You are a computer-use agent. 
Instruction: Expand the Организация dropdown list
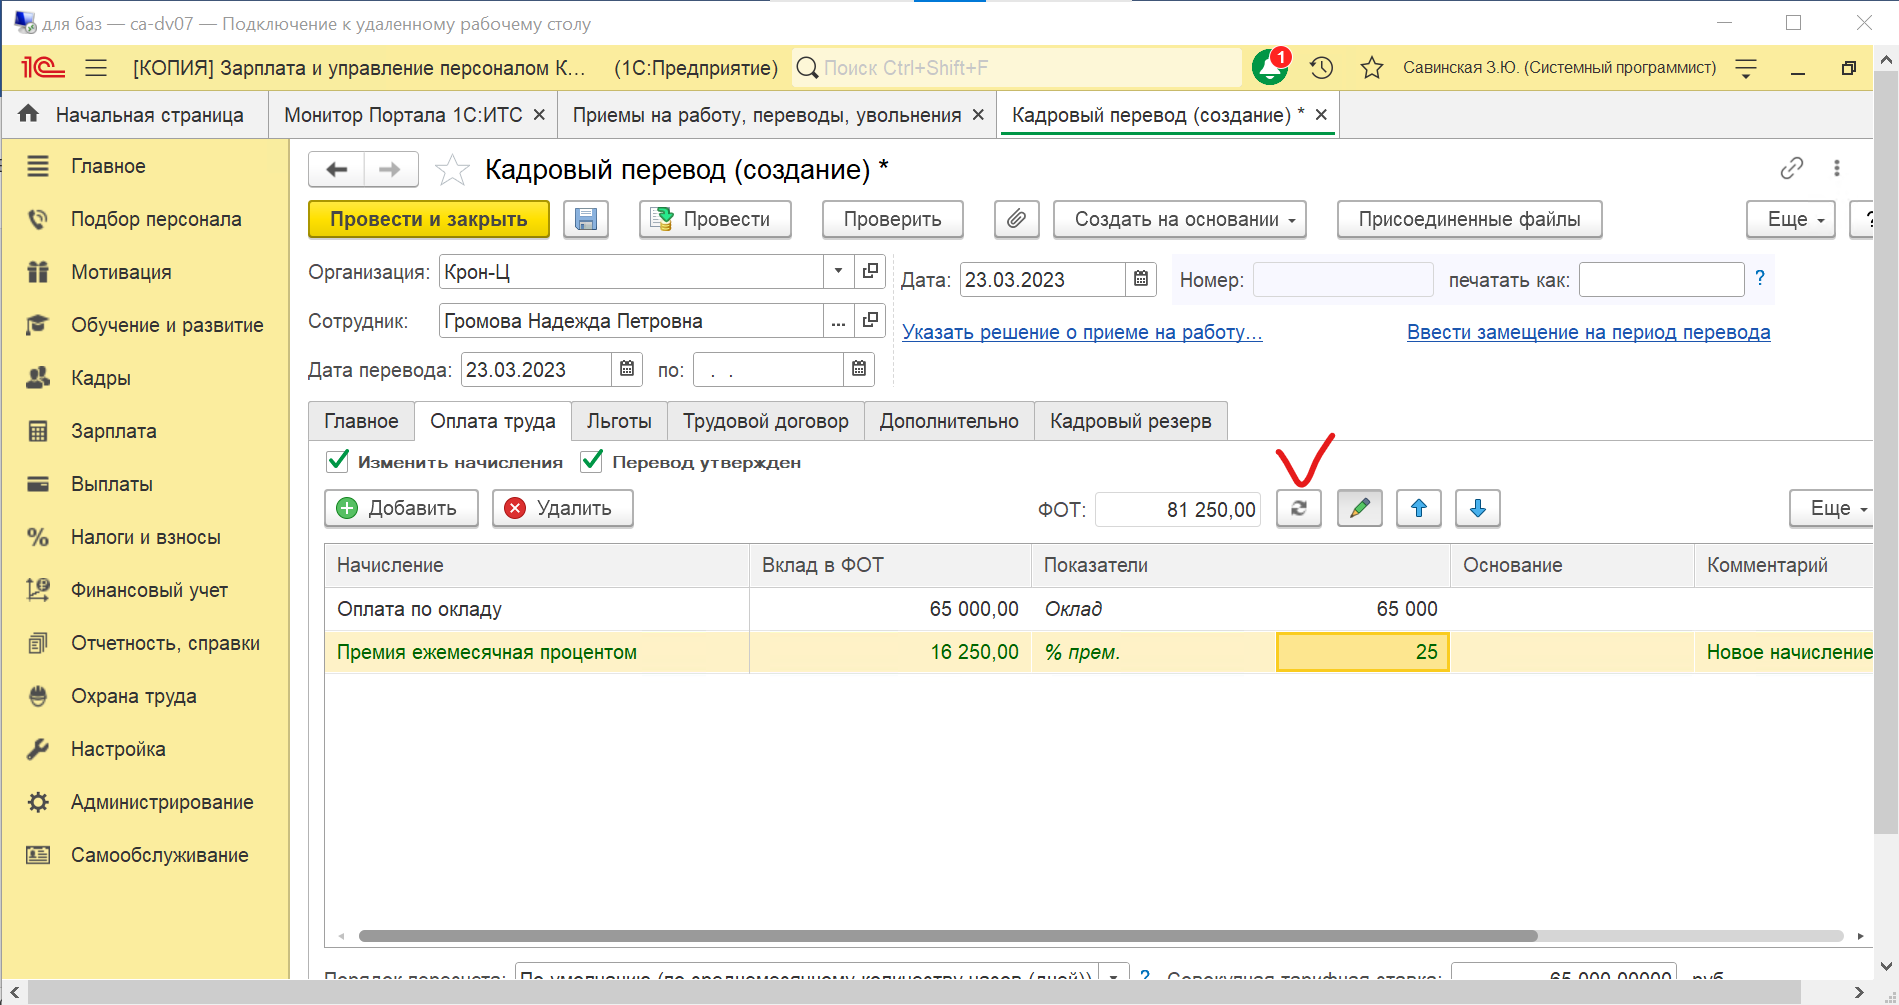pos(838,271)
